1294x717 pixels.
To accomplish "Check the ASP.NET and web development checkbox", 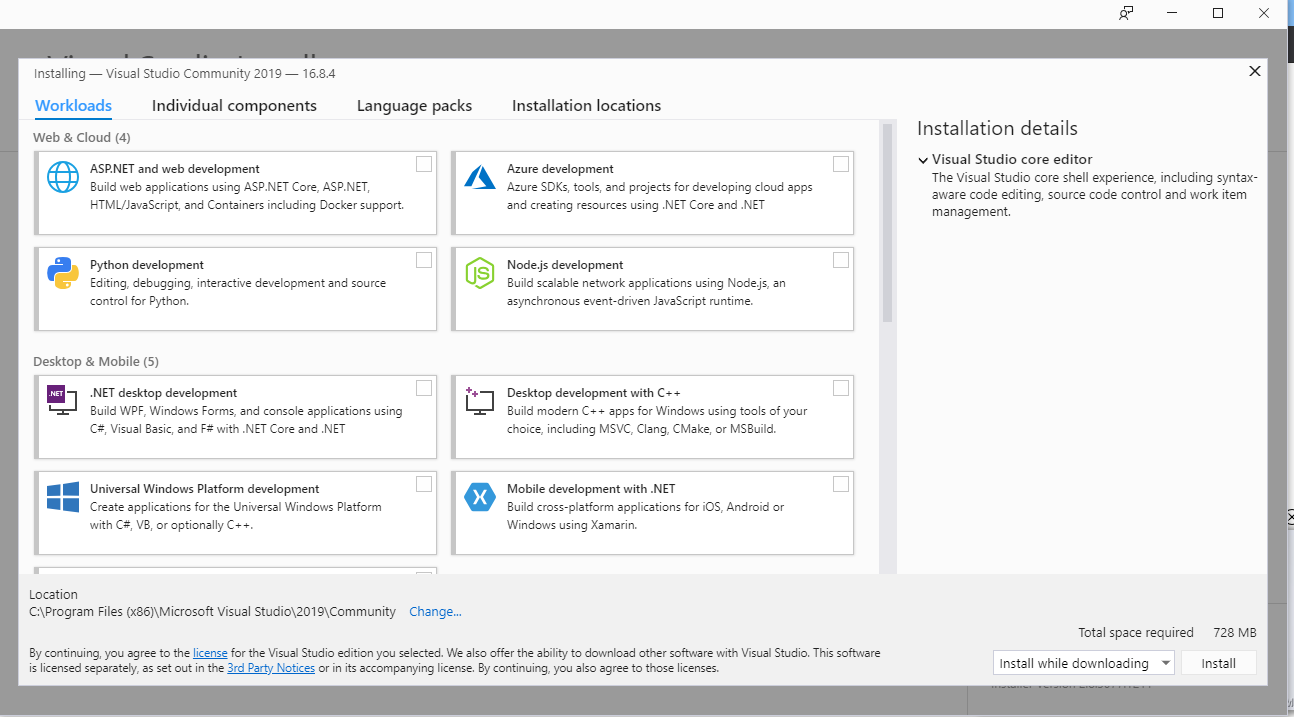I will coord(424,164).
